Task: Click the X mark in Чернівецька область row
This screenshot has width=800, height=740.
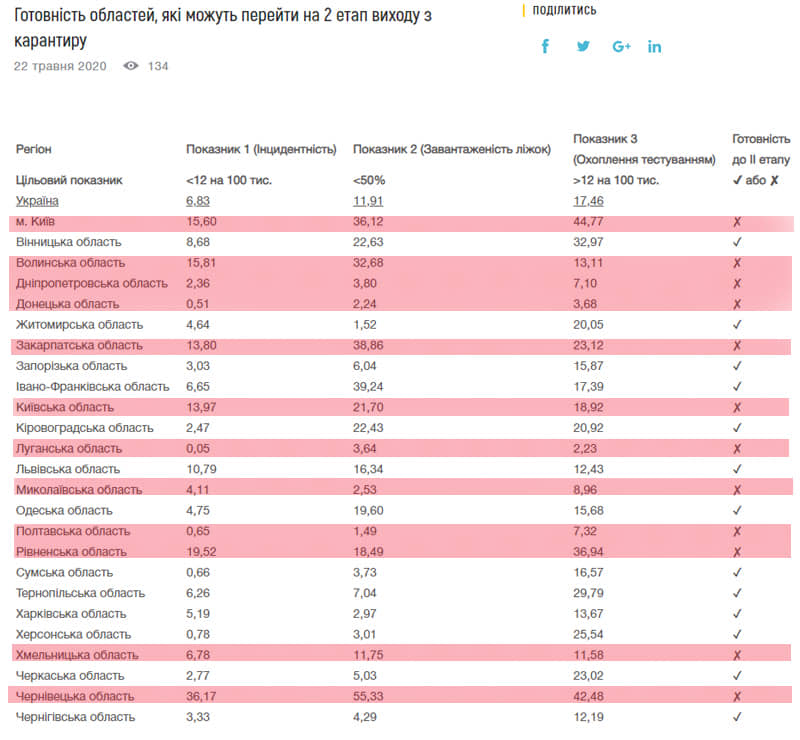Action: coord(737,697)
